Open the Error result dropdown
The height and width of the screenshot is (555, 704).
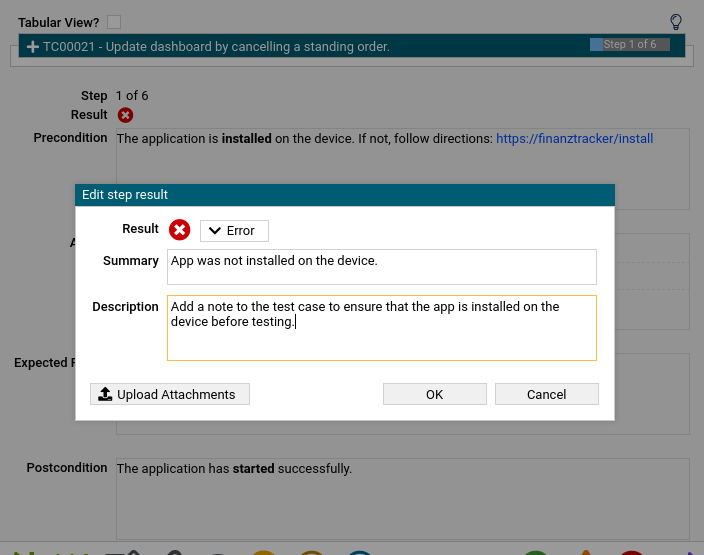(234, 231)
